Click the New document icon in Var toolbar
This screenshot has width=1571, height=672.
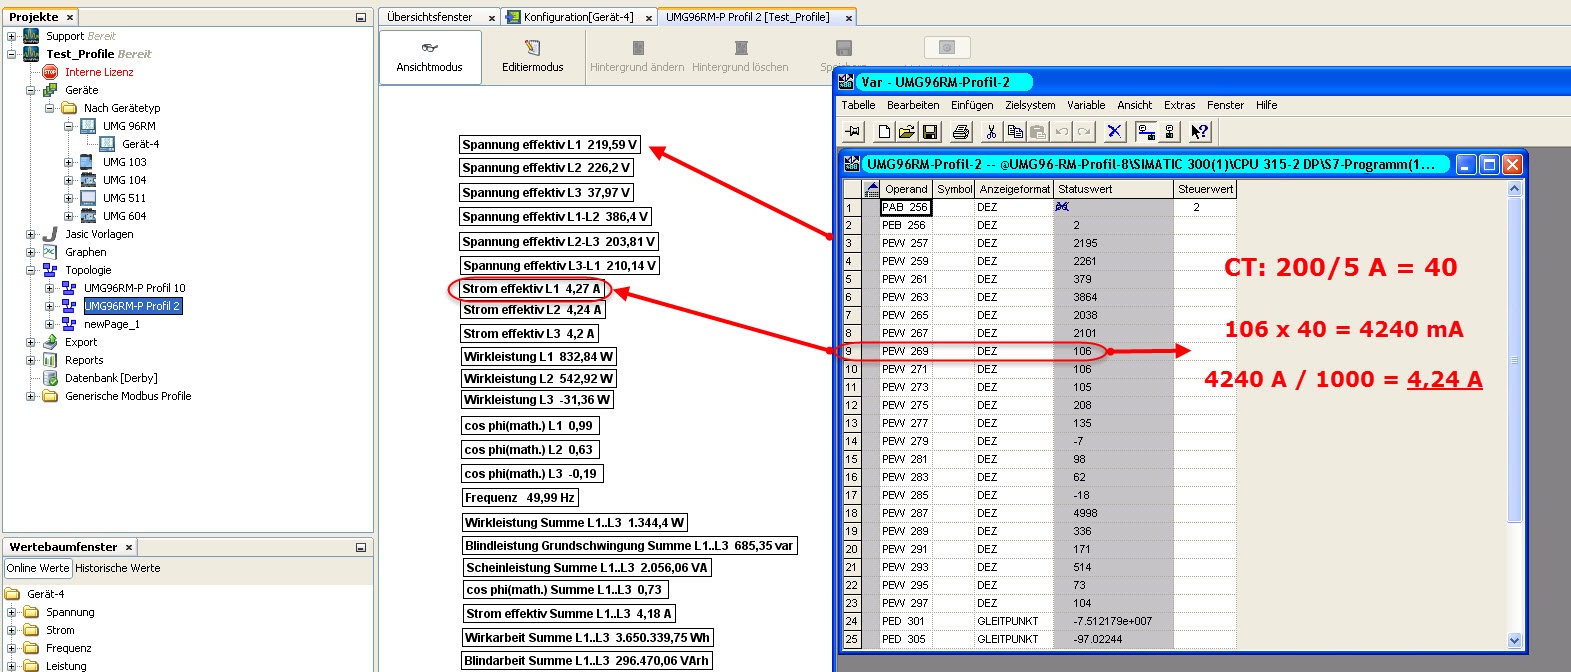coord(884,132)
